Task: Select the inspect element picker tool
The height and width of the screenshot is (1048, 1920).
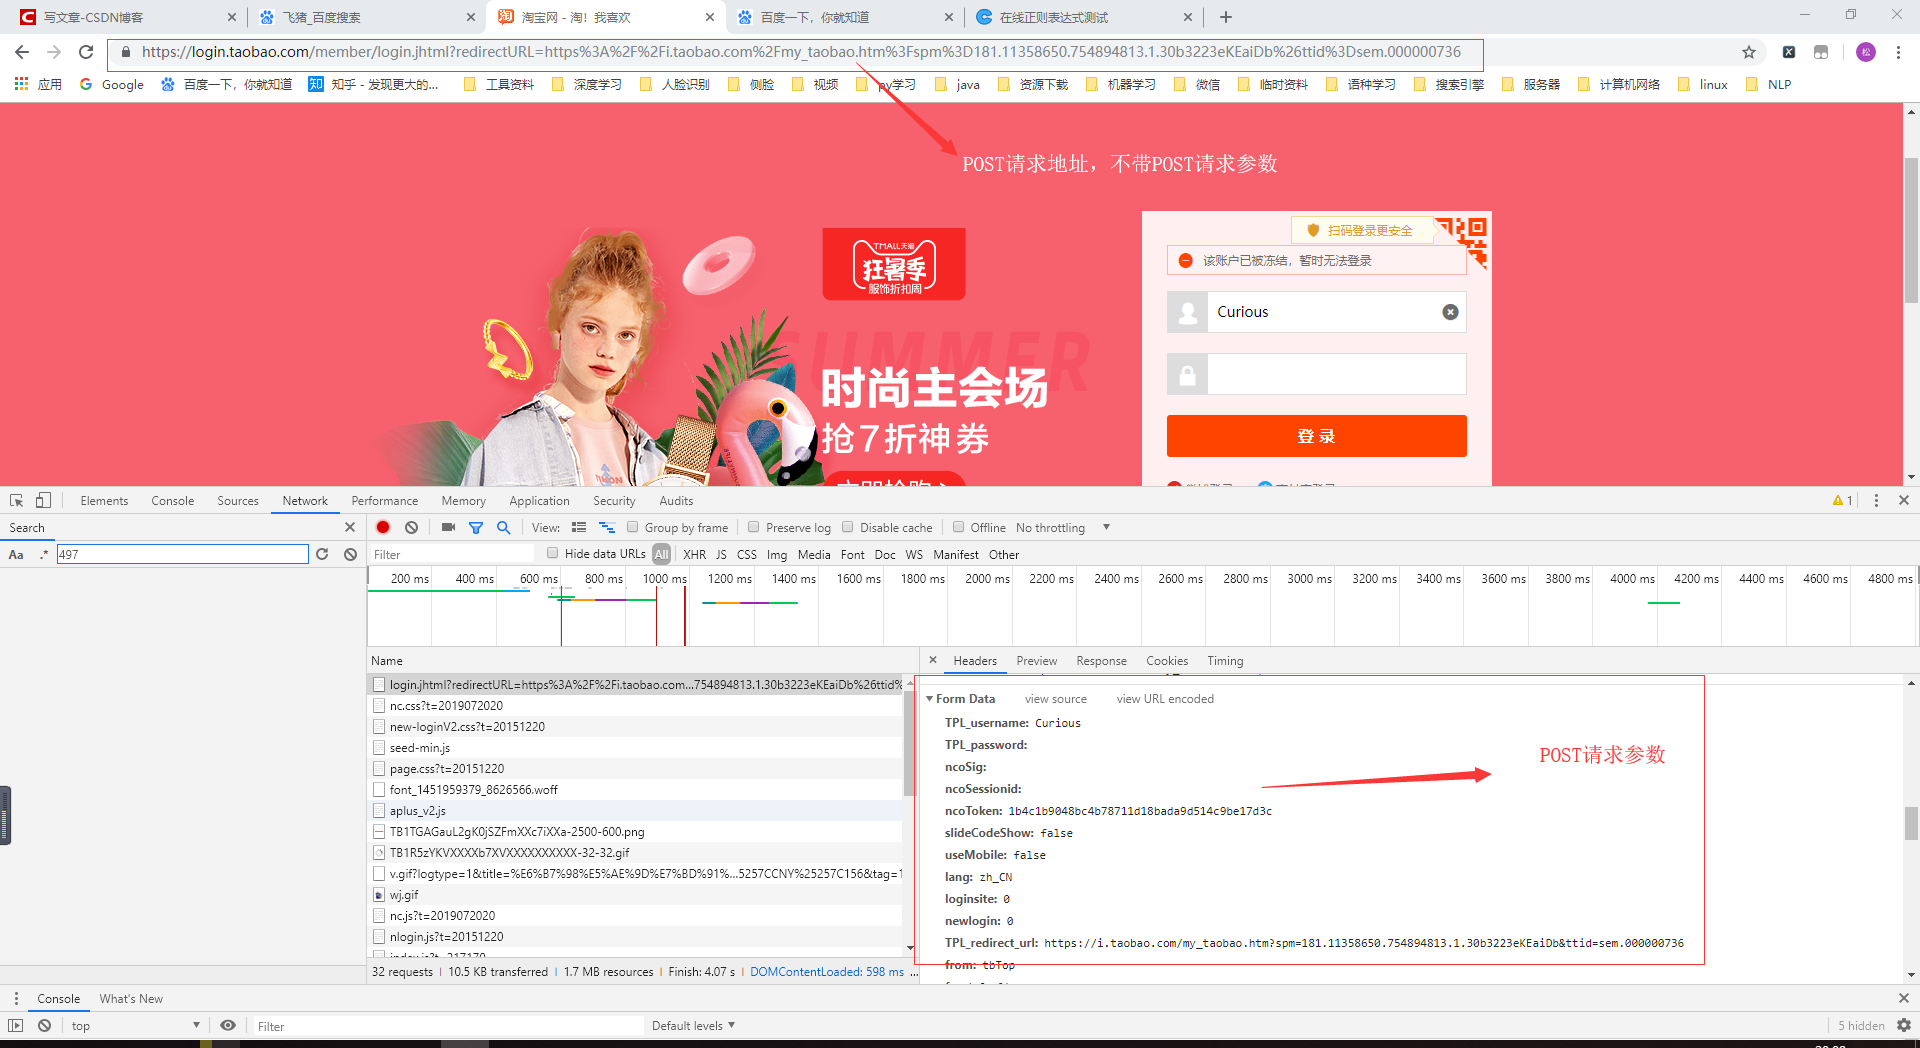Action: (x=15, y=499)
